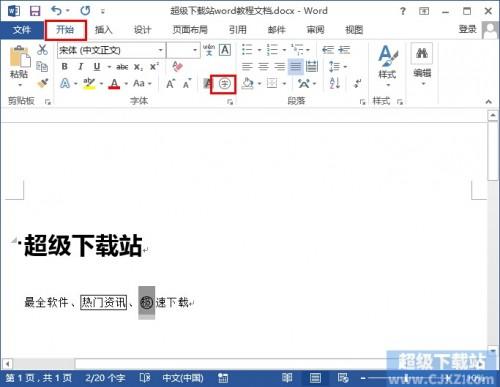The width and height of the screenshot is (500, 387).
Task: Toggle Underline formatting
Action: (x=97, y=67)
